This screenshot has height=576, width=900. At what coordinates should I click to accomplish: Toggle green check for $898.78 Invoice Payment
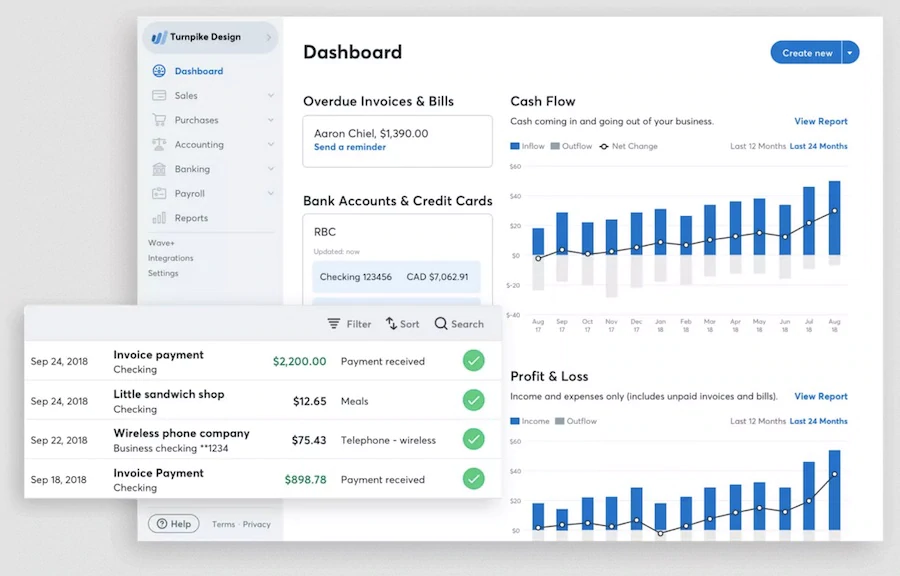[474, 478]
